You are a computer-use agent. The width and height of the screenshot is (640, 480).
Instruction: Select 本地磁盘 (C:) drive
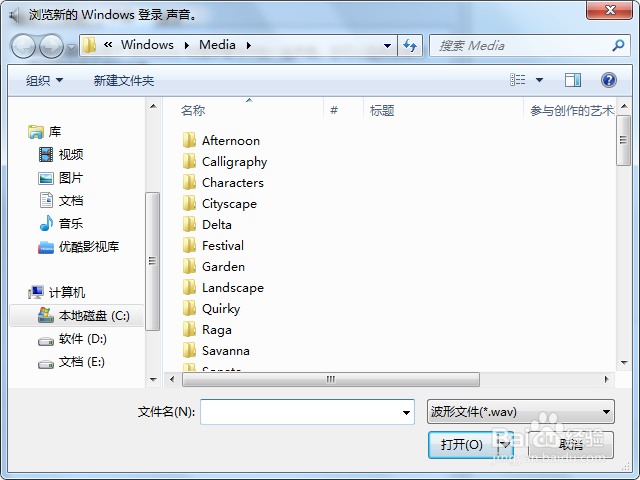click(x=77, y=316)
